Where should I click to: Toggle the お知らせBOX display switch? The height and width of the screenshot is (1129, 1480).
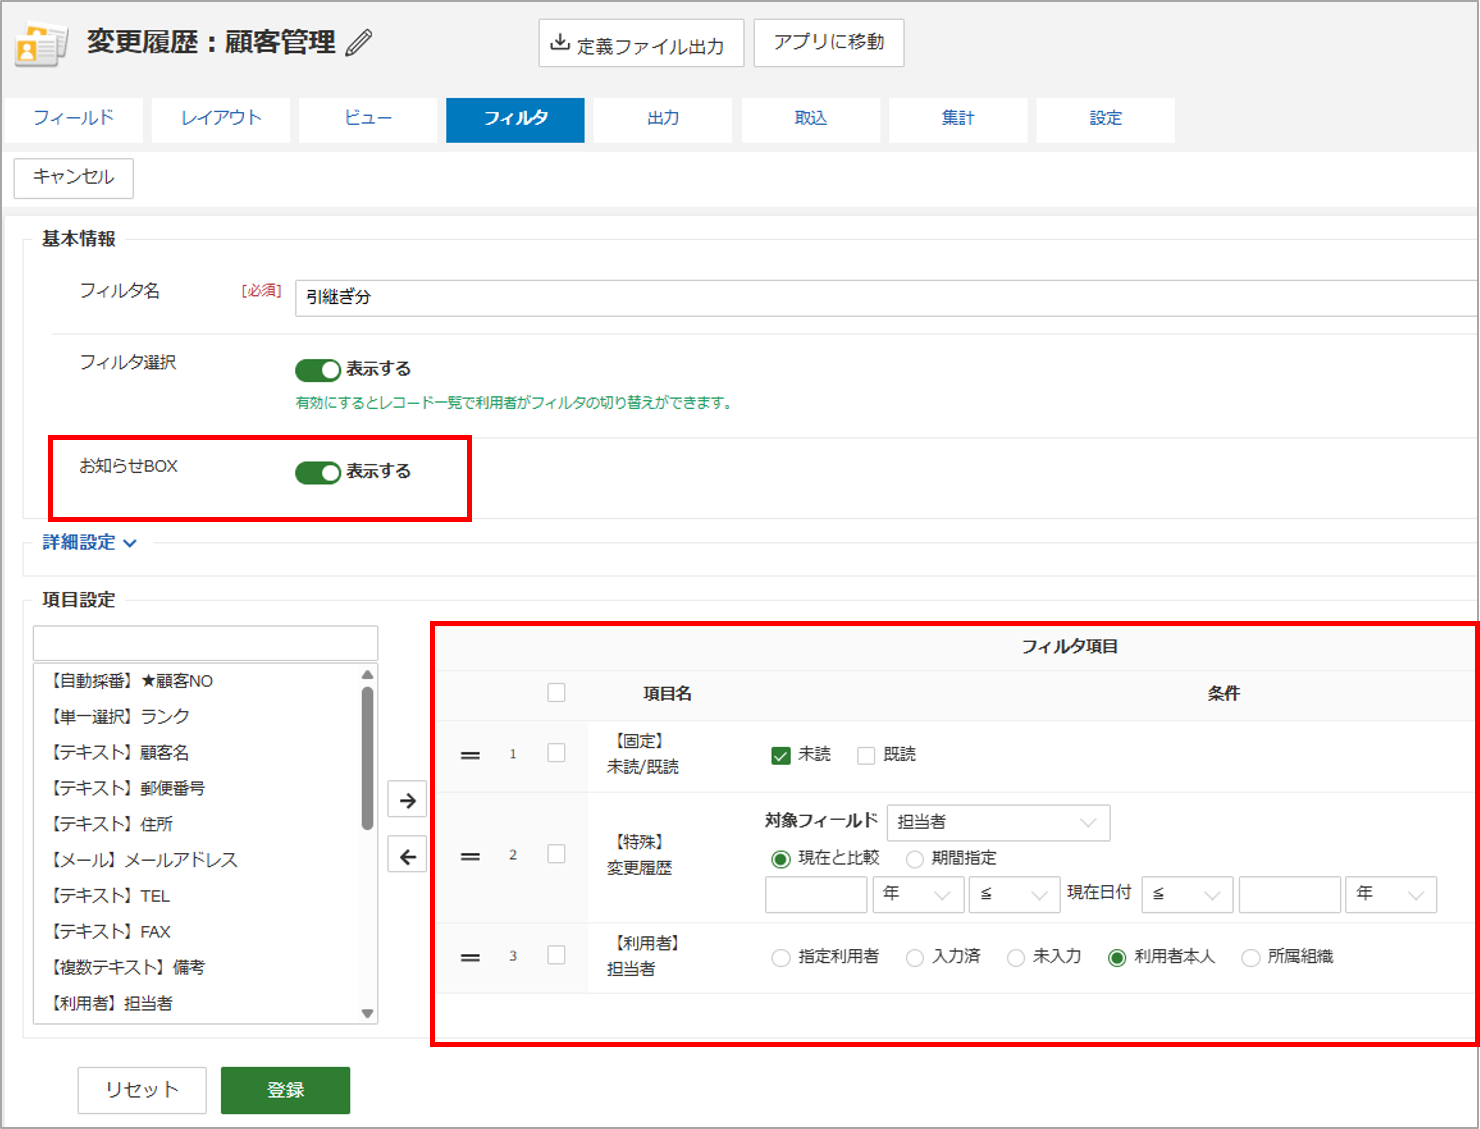tap(318, 472)
